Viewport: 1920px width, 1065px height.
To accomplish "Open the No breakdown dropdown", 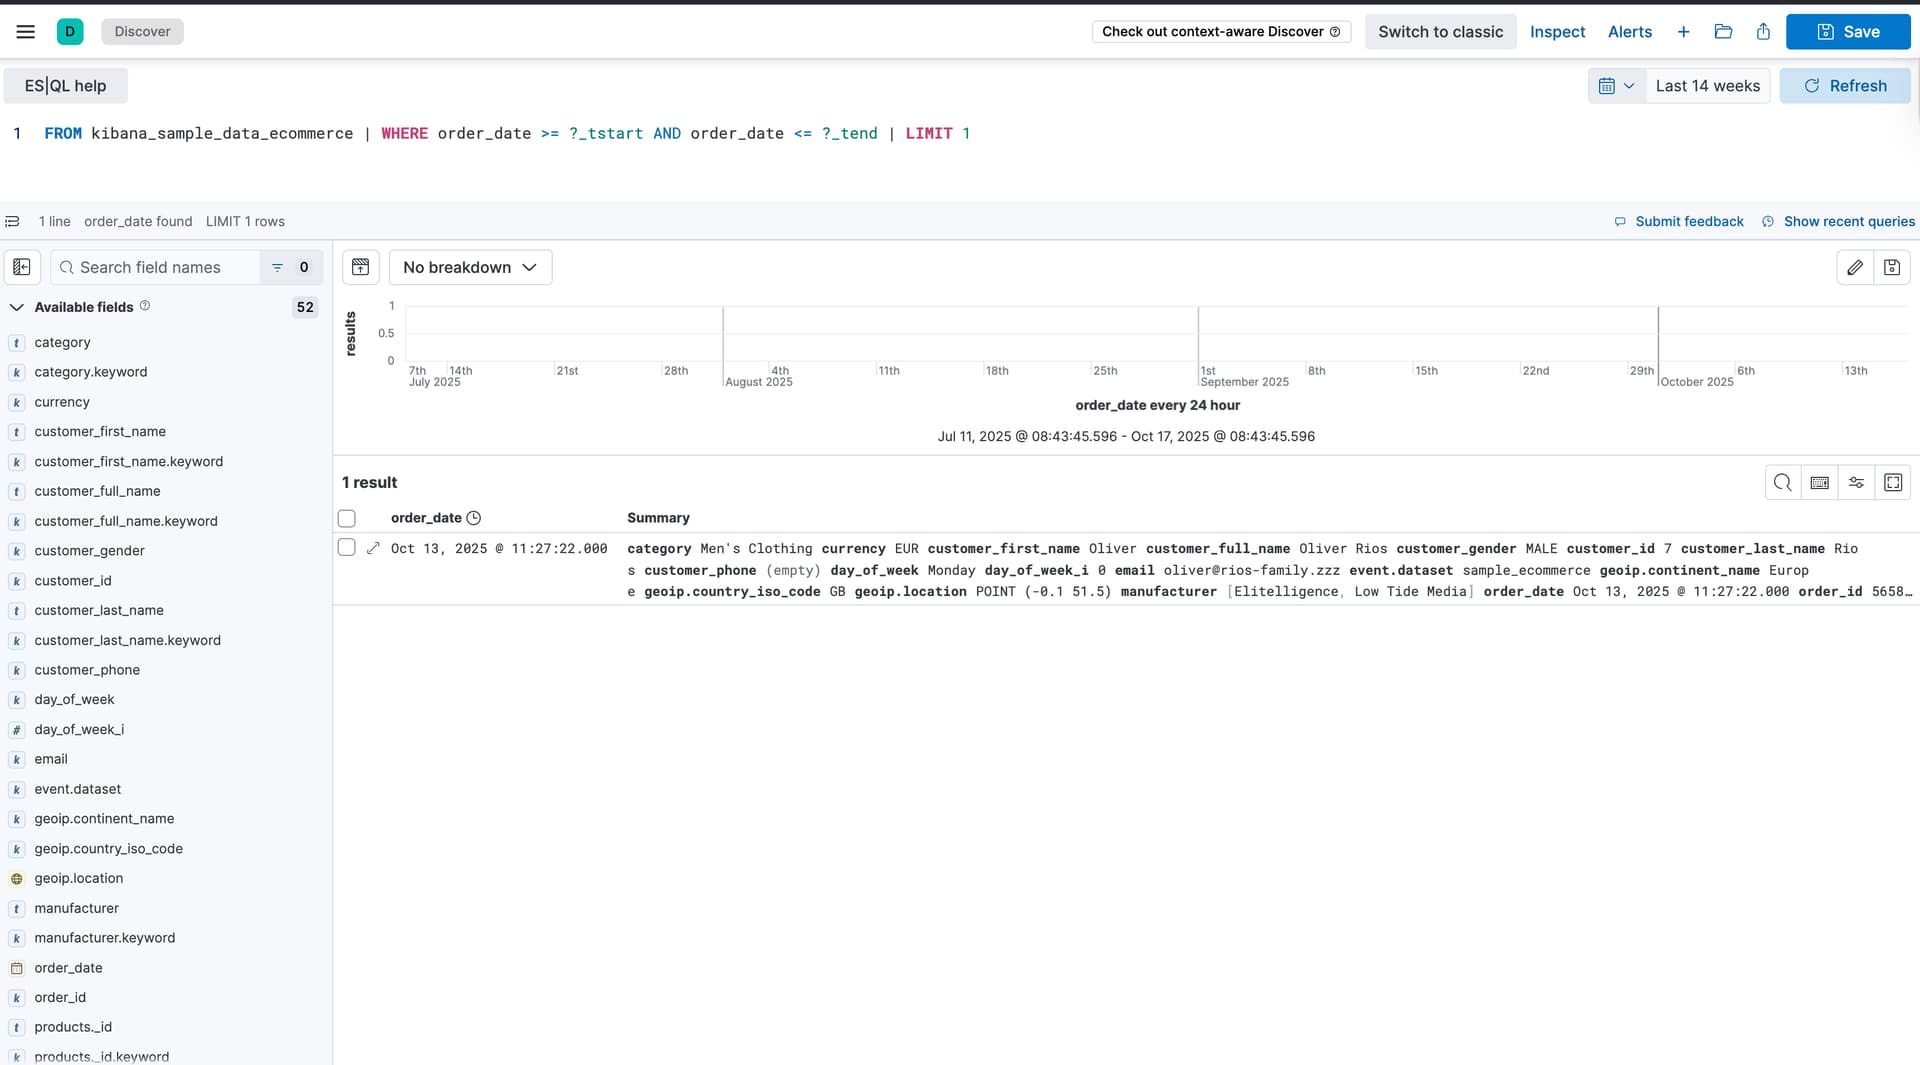I will tap(470, 267).
